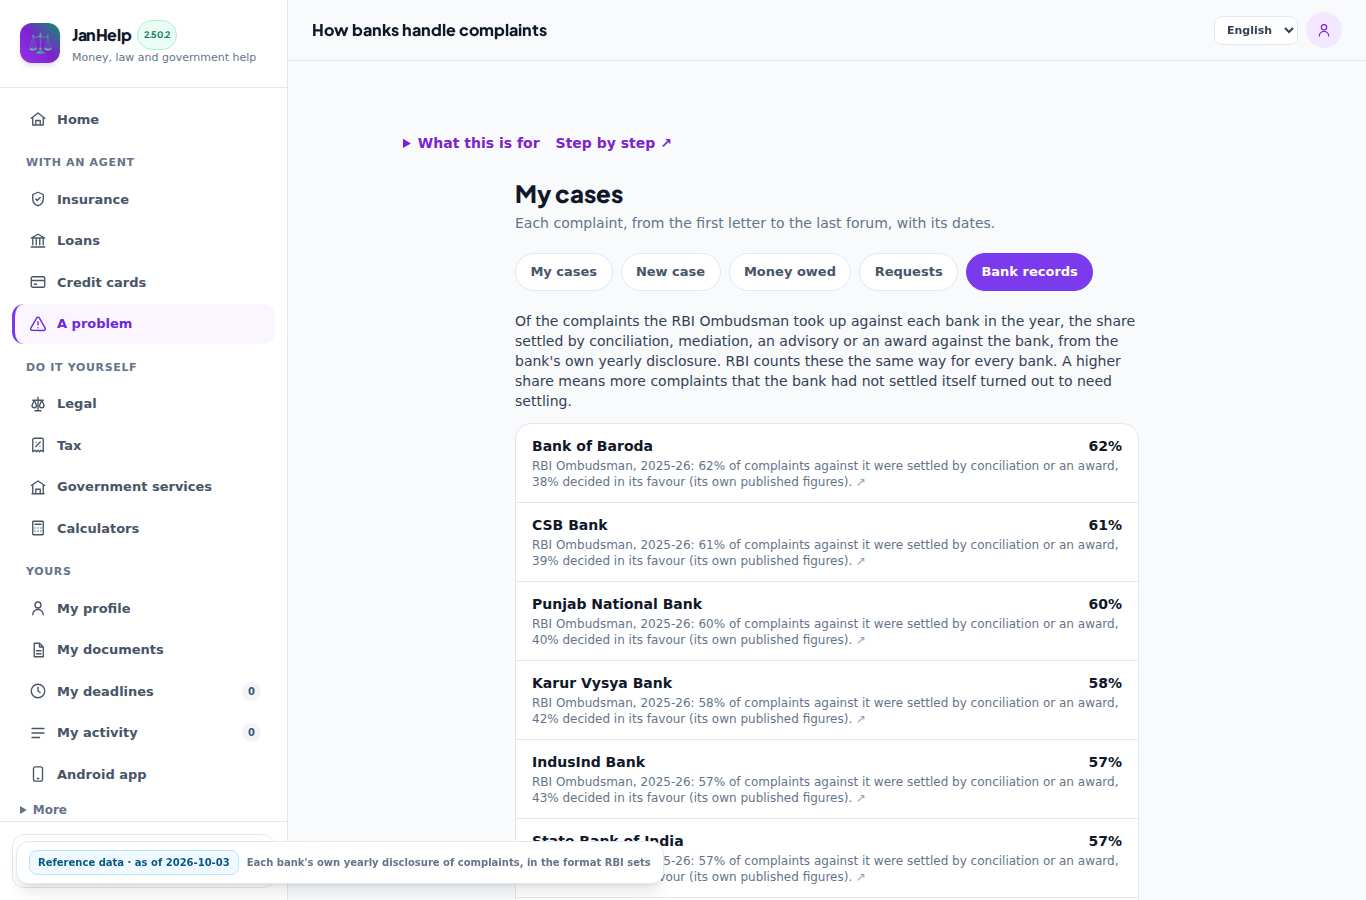Open the English language dropdown

coord(1256,30)
